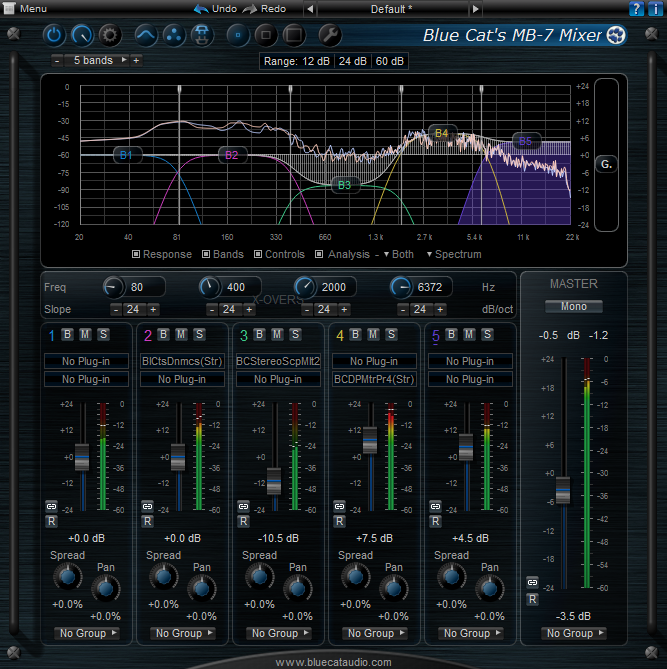Click the master Mono button
The height and width of the screenshot is (669, 667).
574,306
